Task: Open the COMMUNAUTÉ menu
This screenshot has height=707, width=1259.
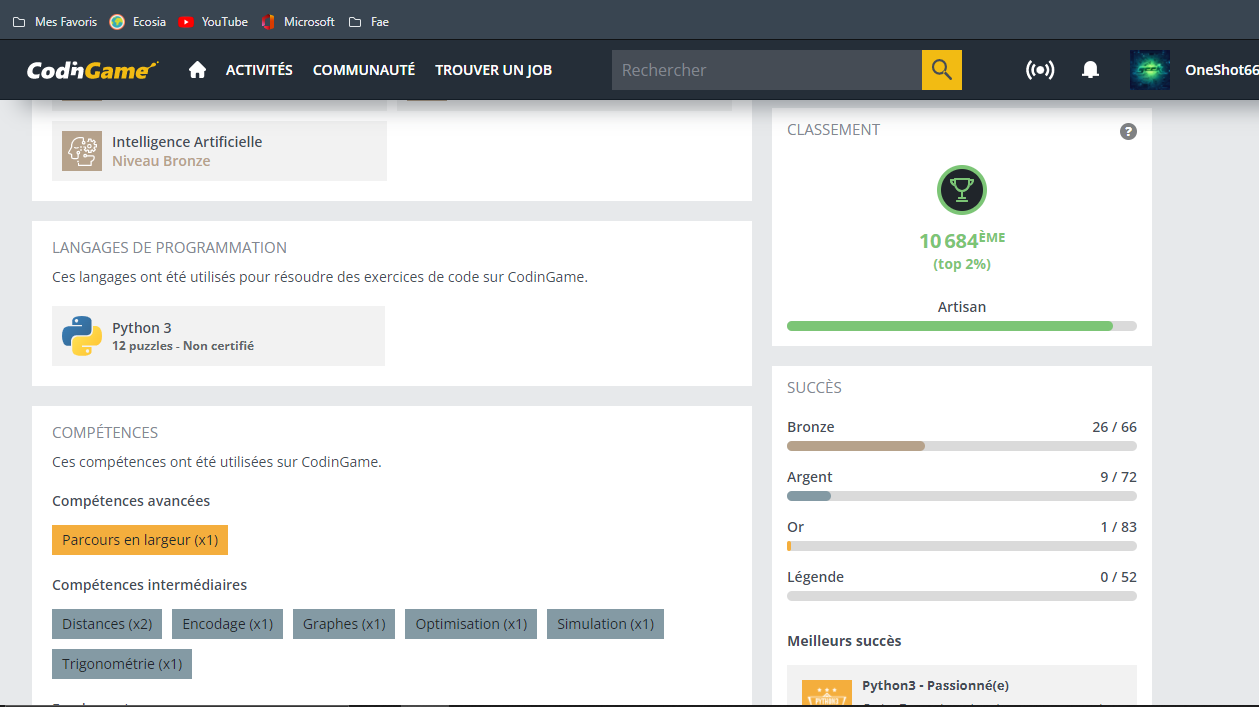Action: point(364,70)
